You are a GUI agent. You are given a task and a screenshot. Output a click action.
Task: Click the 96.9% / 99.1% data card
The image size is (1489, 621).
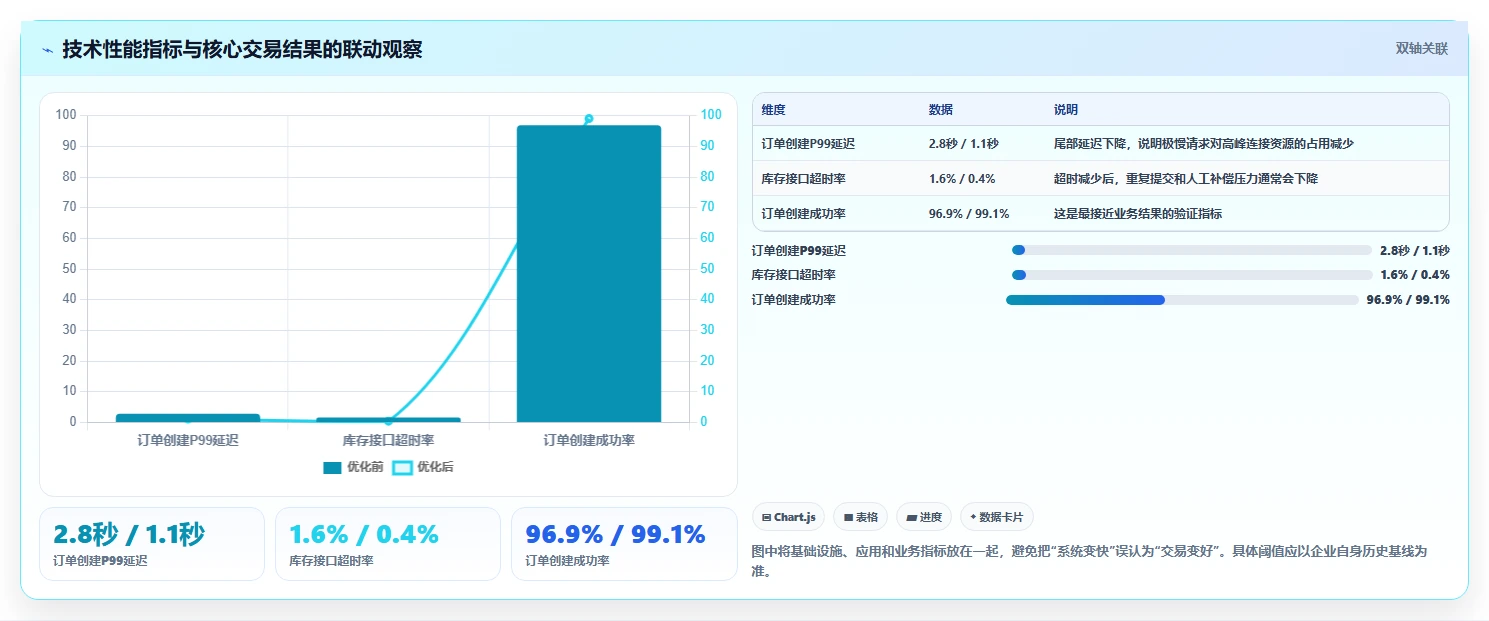pyautogui.click(x=624, y=544)
